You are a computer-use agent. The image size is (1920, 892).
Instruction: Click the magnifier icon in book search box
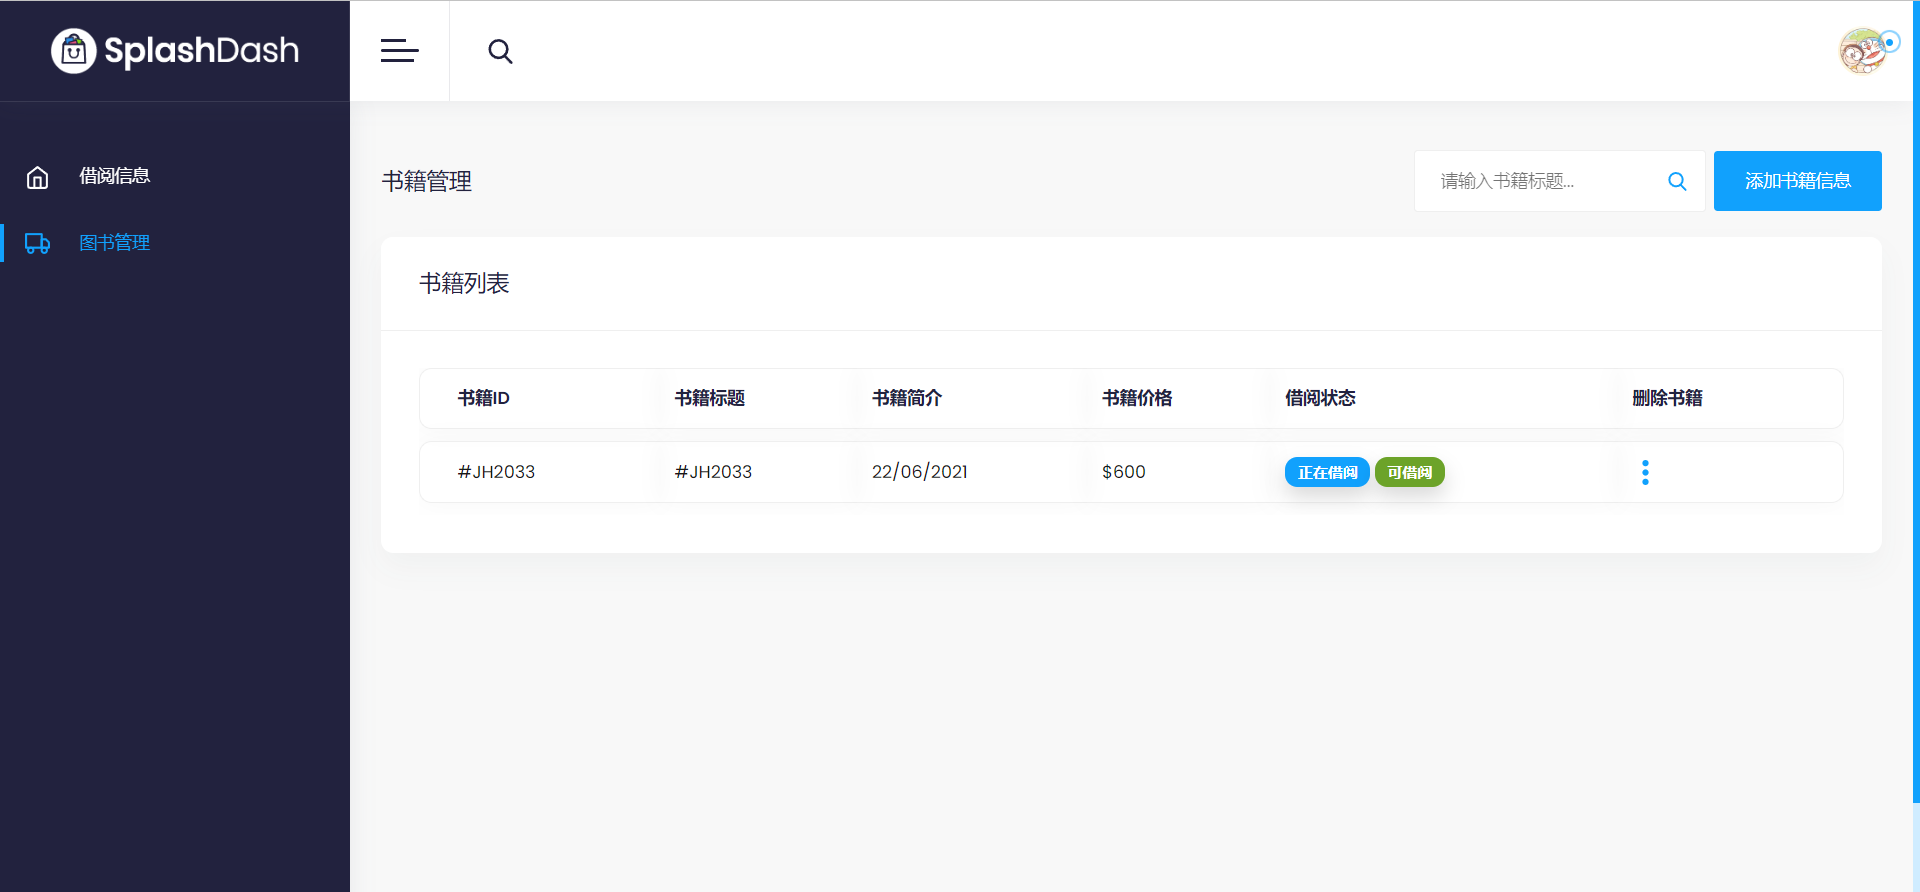tap(1677, 181)
